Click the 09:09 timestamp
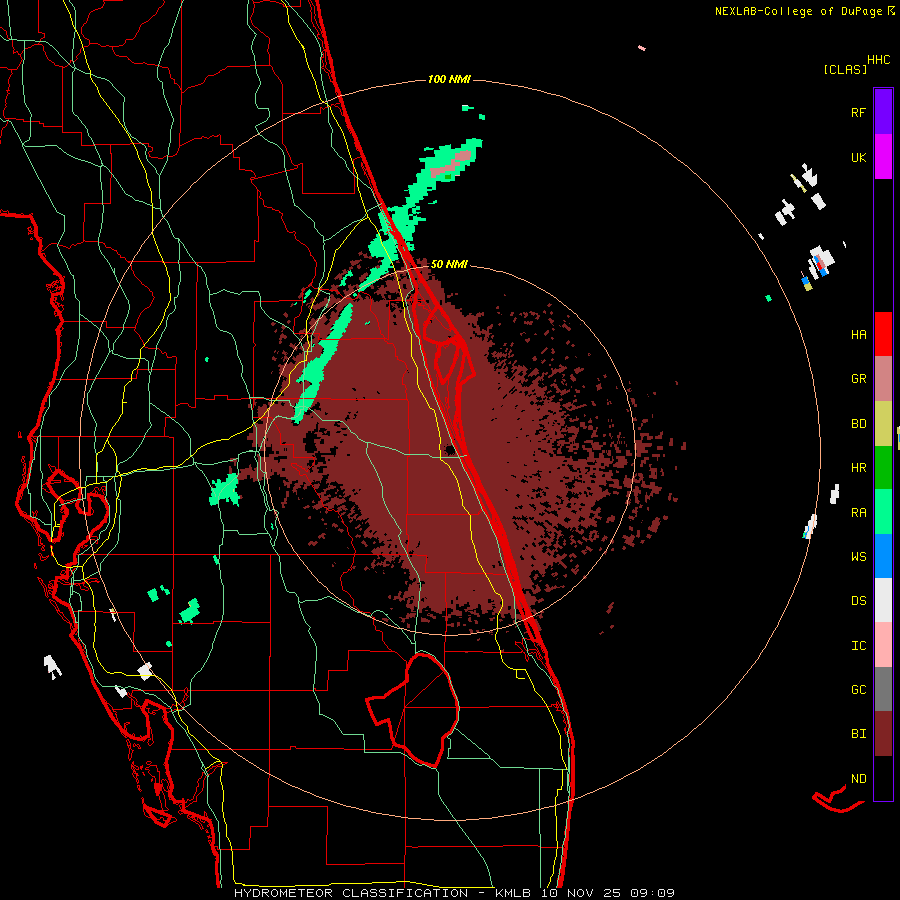 652,893
